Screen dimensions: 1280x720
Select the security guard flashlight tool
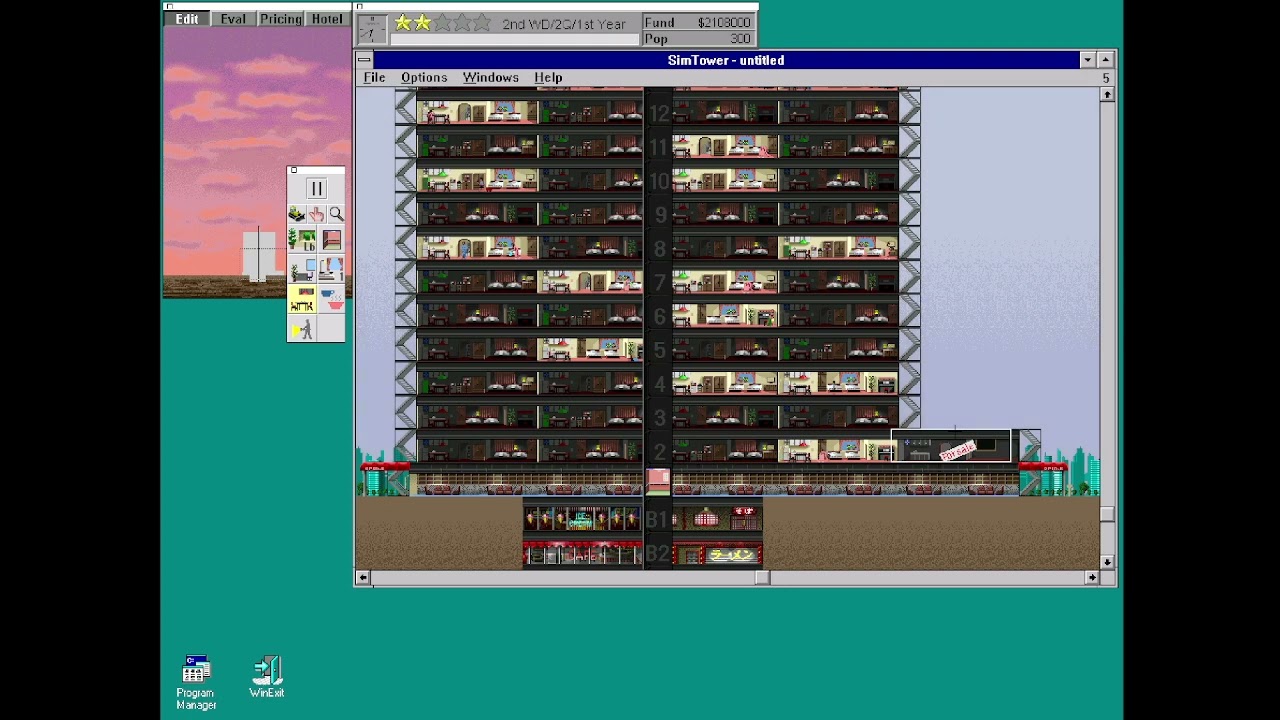302,328
